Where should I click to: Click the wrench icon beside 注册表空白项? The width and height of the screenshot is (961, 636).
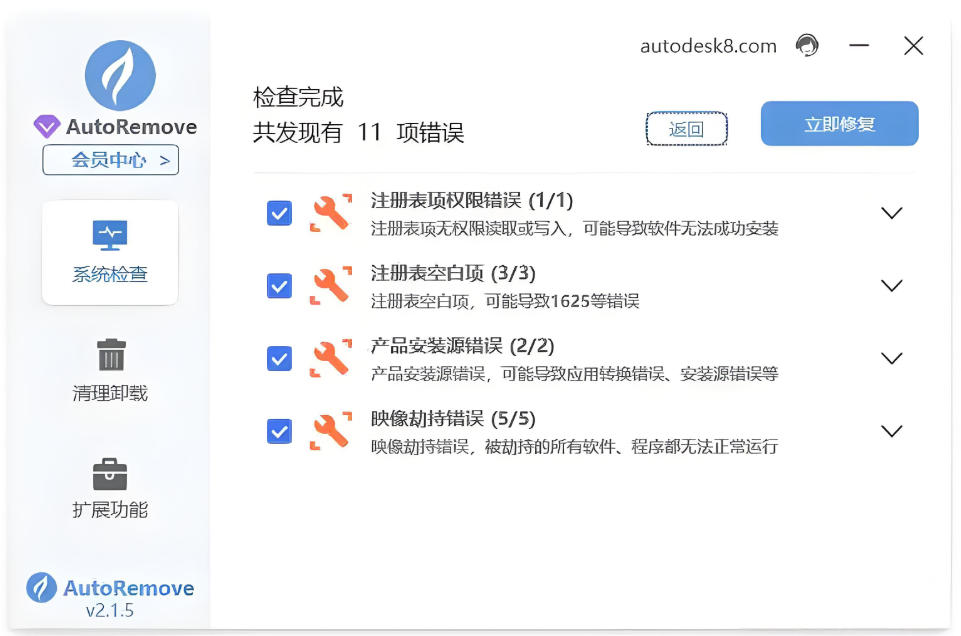(330, 286)
